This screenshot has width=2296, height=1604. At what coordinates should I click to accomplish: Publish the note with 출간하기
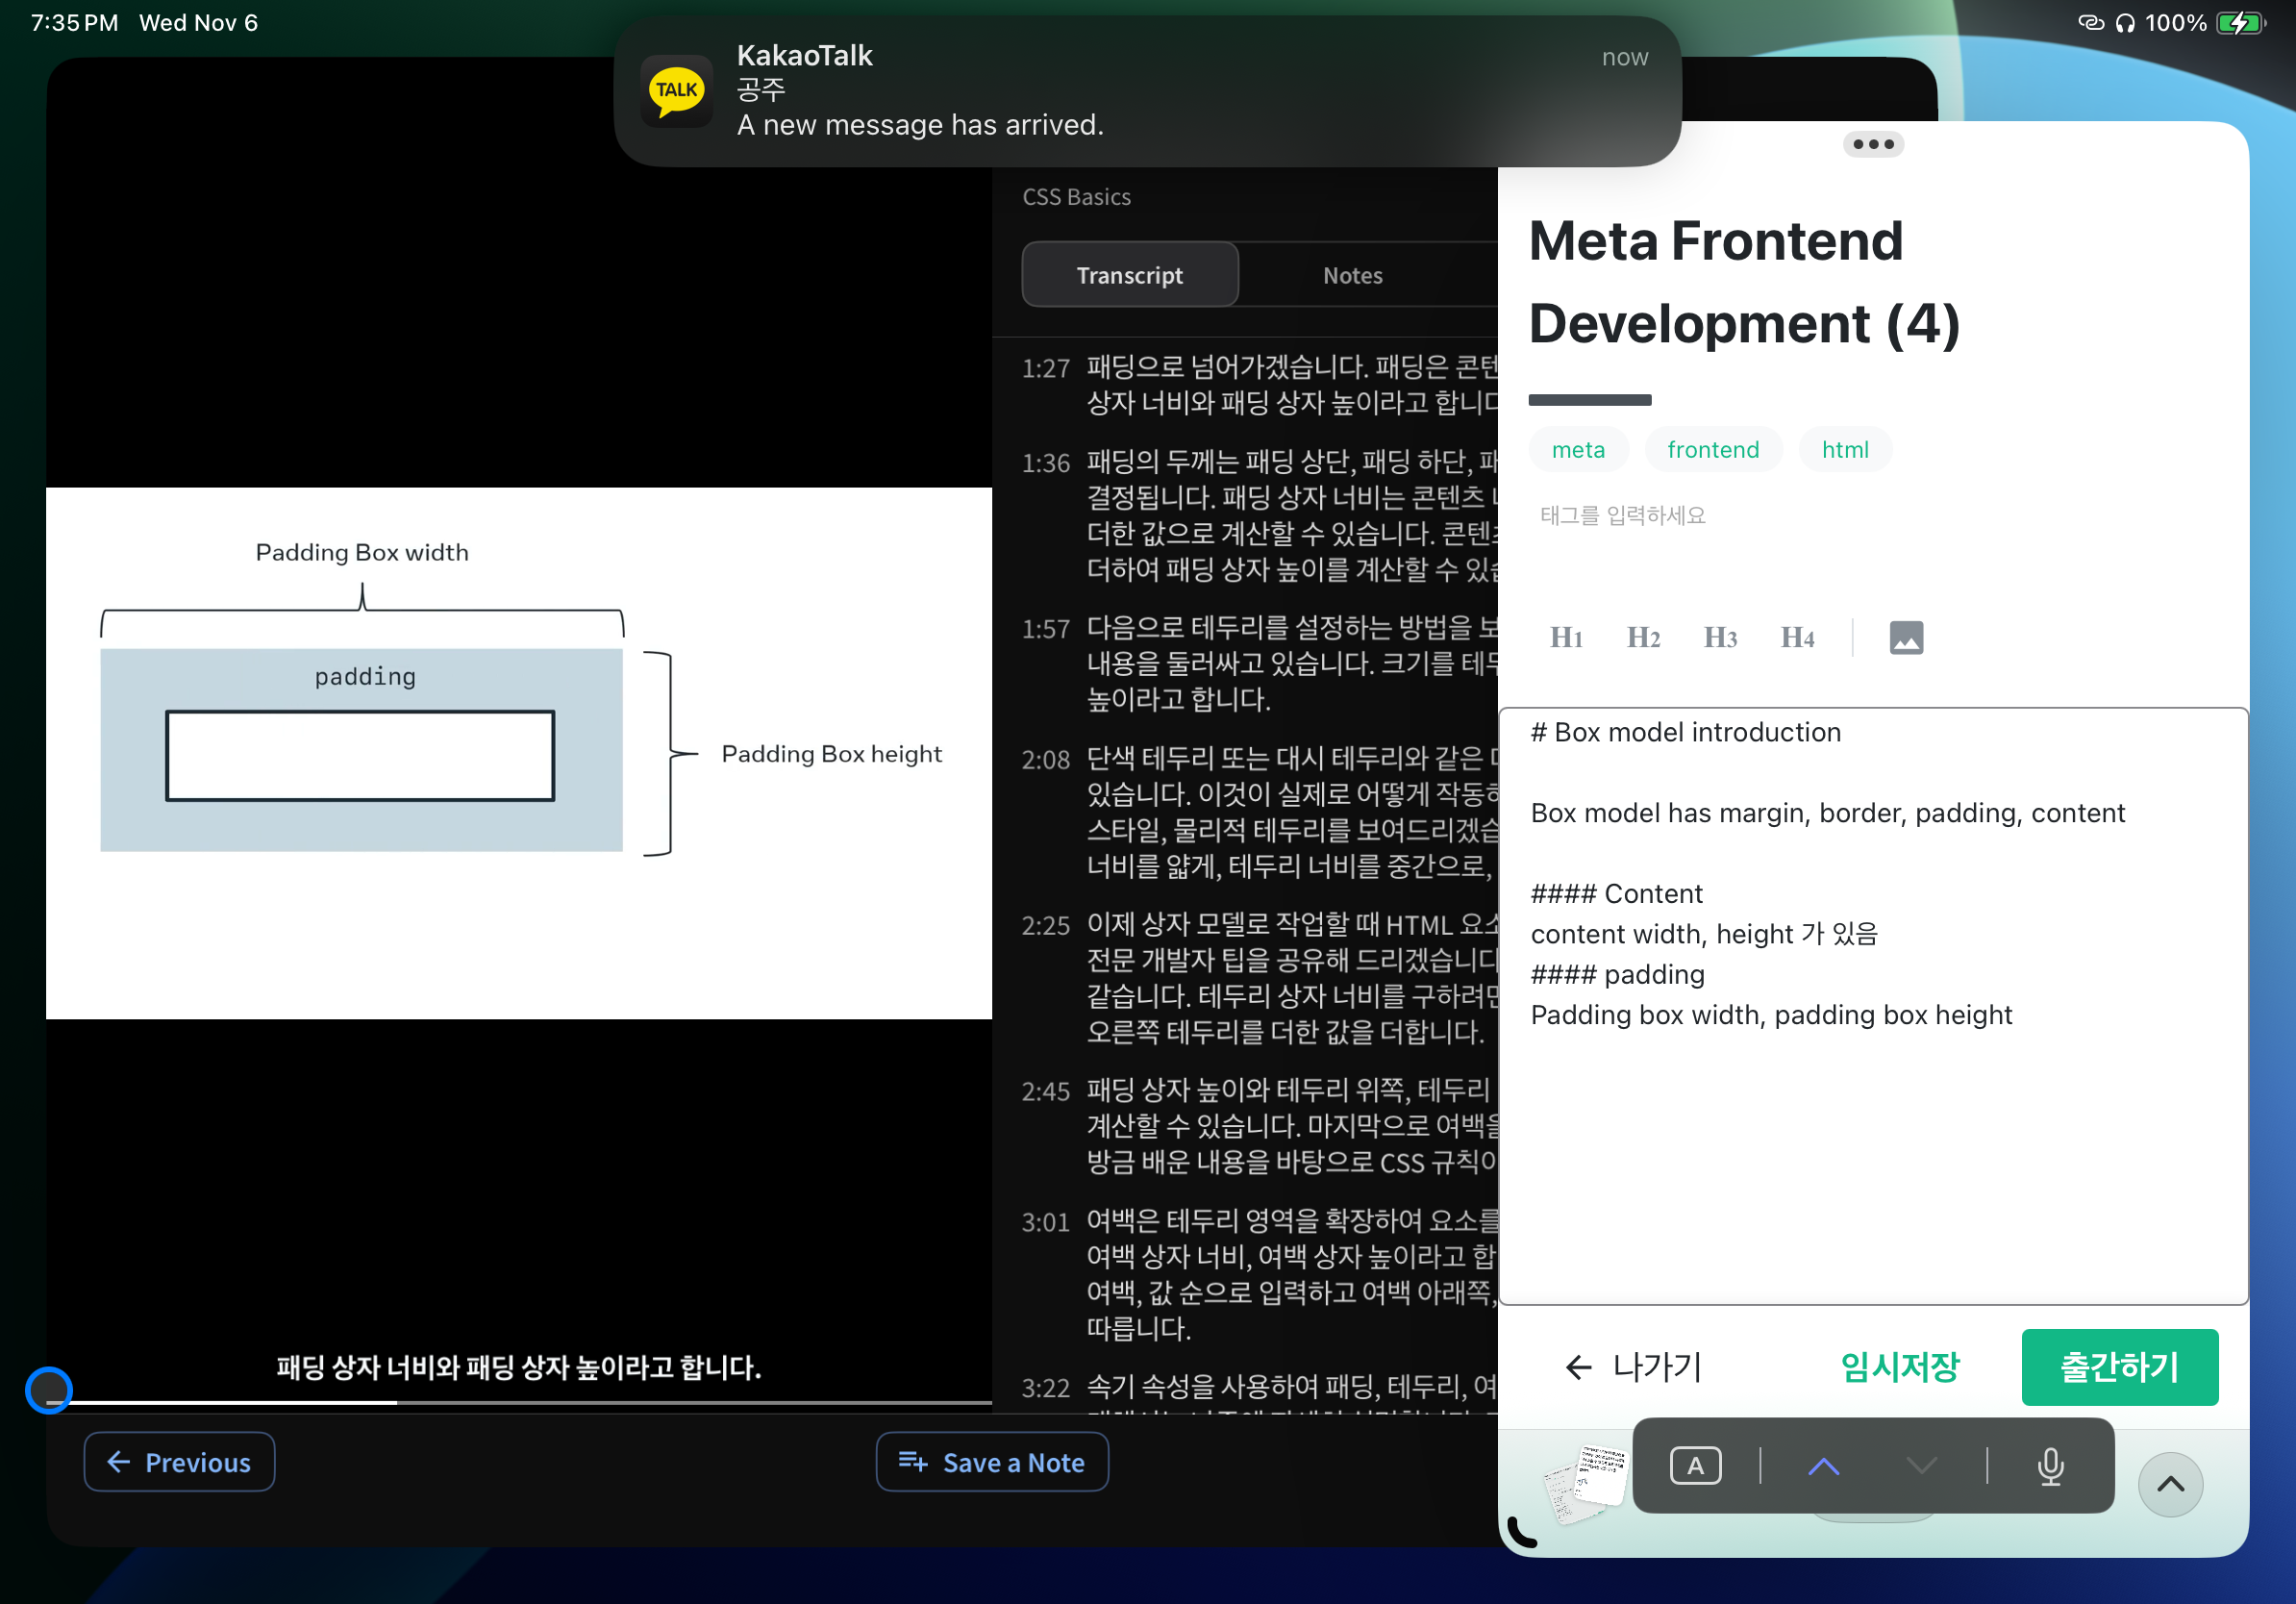pyautogui.click(x=2120, y=1366)
